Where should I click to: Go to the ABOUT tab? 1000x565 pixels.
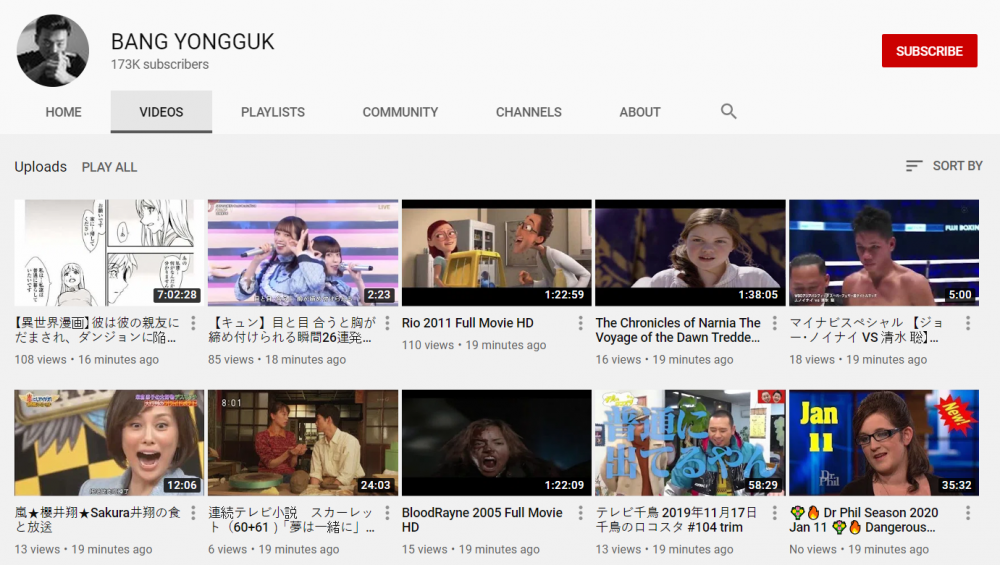pyautogui.click(x=639, y=112)
